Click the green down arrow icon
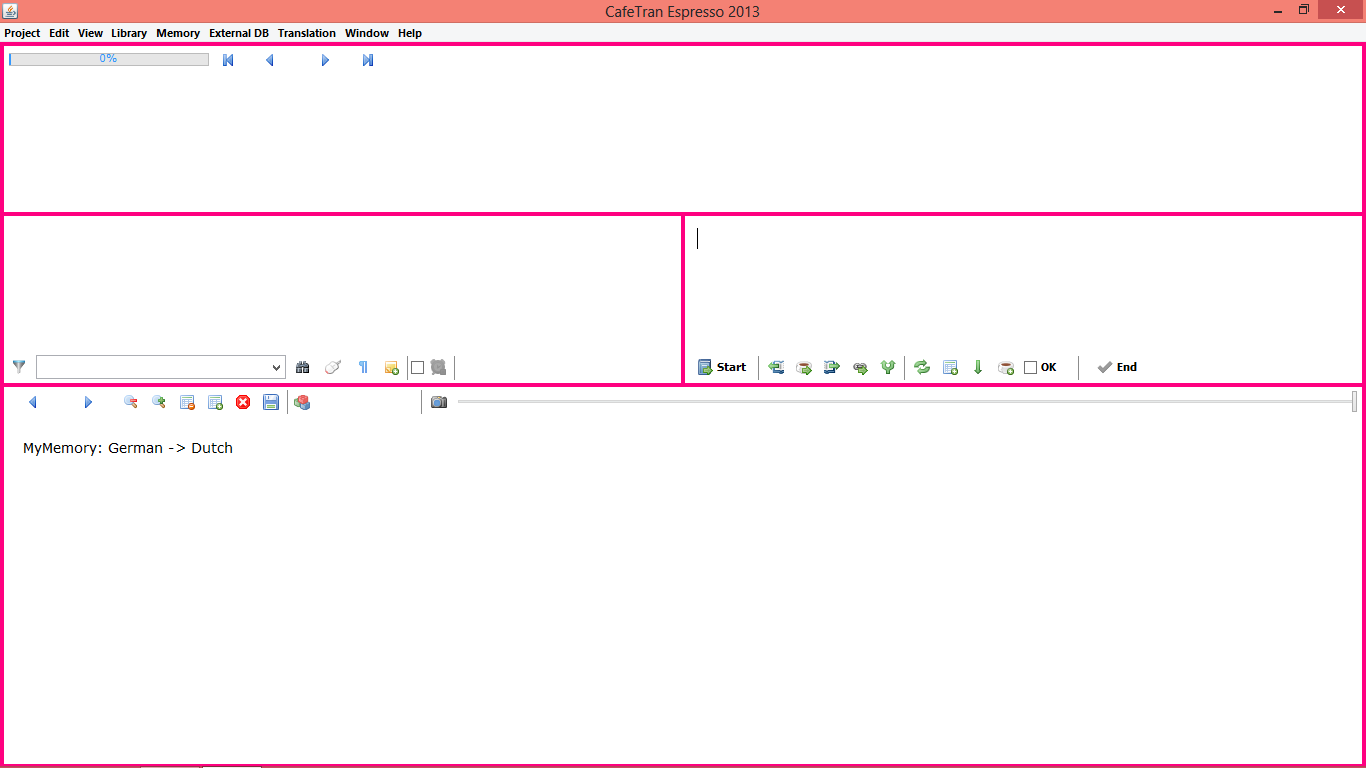 tap(978, 367)
